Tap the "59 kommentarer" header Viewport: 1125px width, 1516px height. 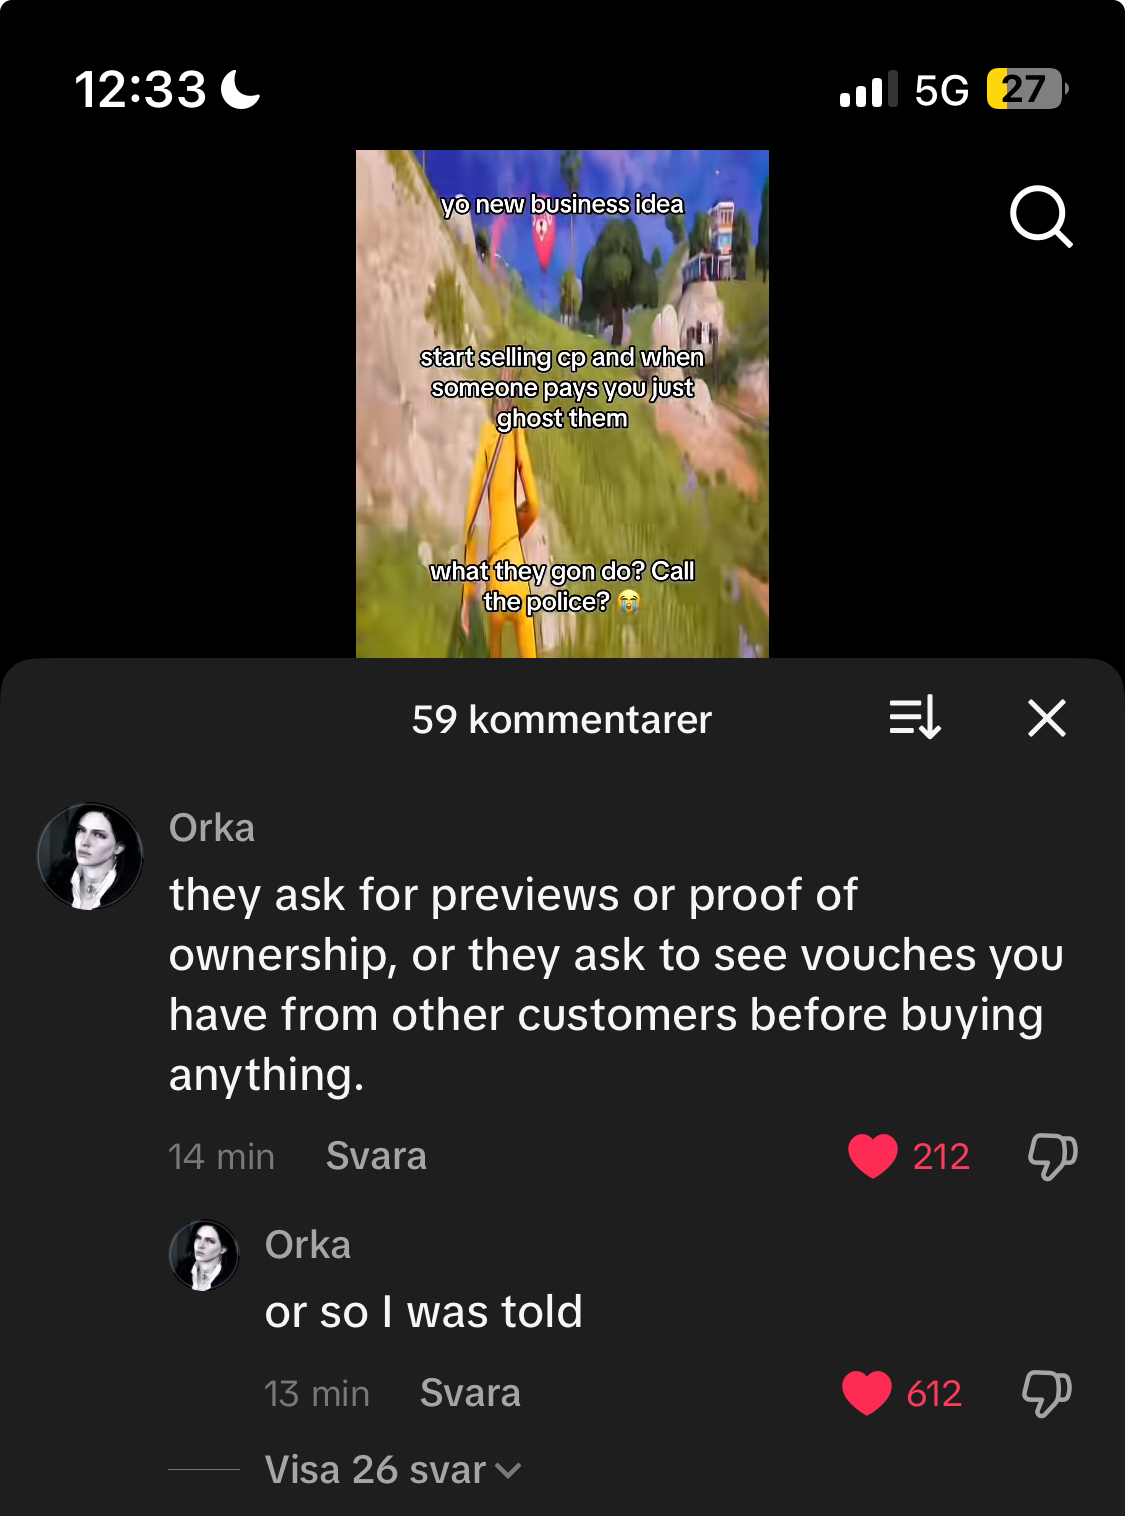pyautogui.click(x=562, y=719)
